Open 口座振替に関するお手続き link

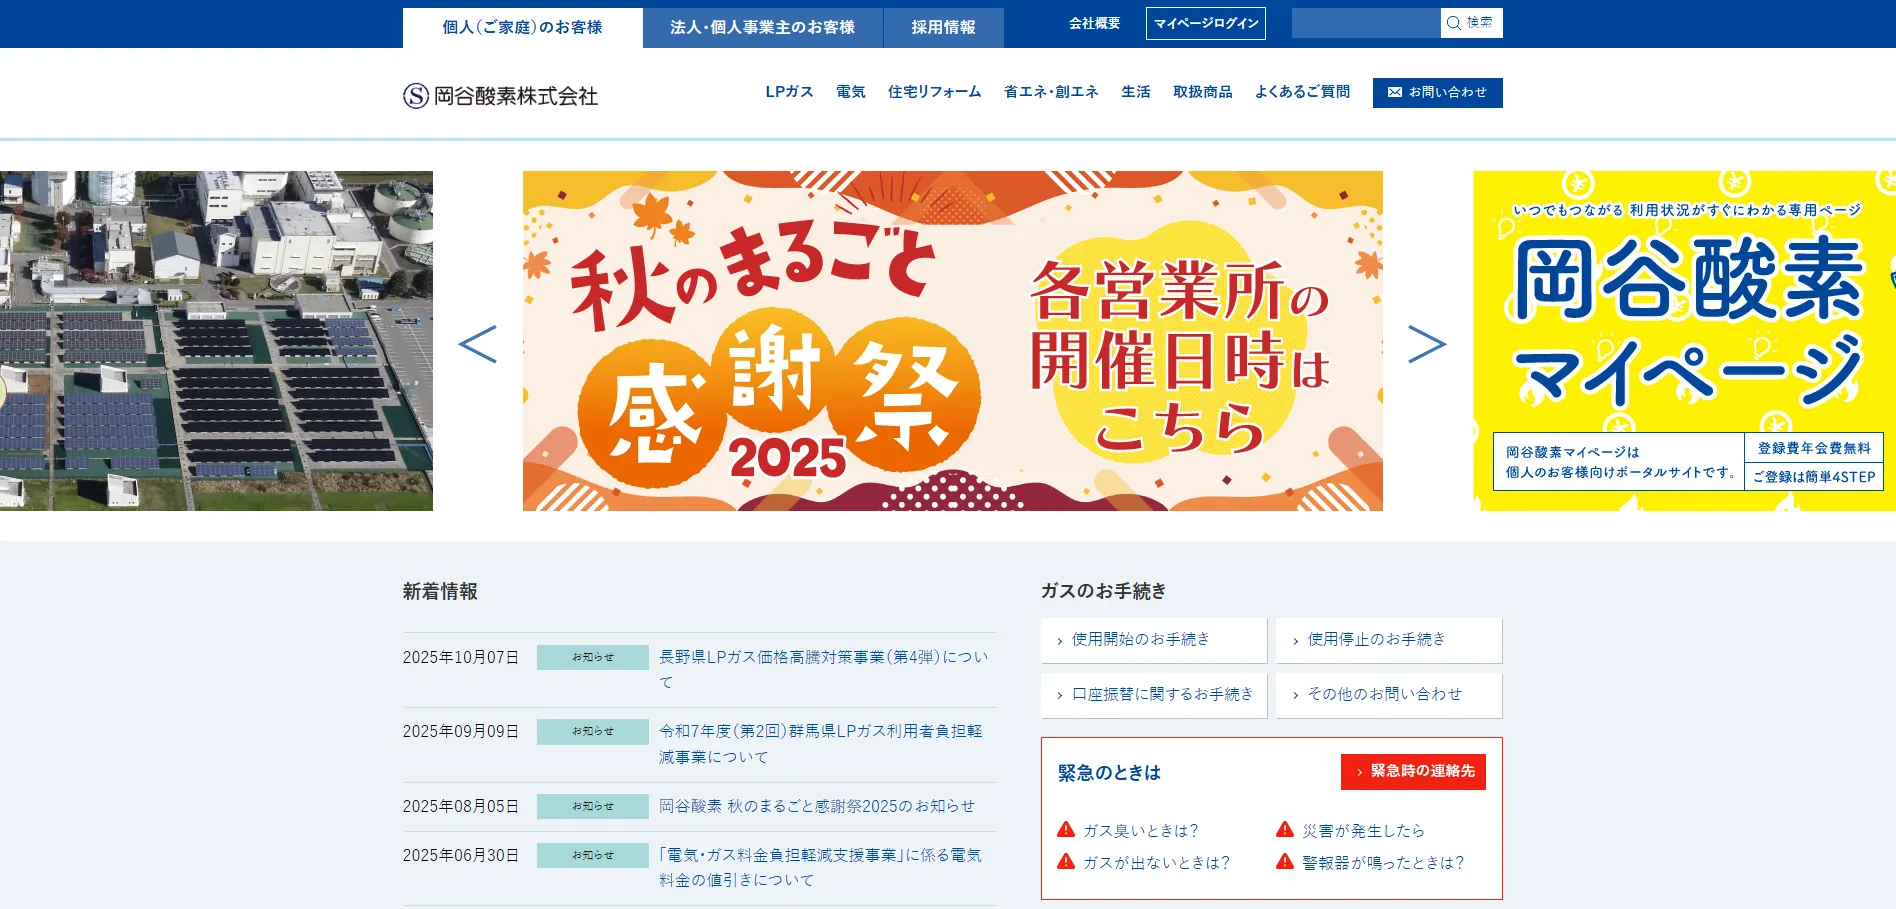(x=1153, y=695)
